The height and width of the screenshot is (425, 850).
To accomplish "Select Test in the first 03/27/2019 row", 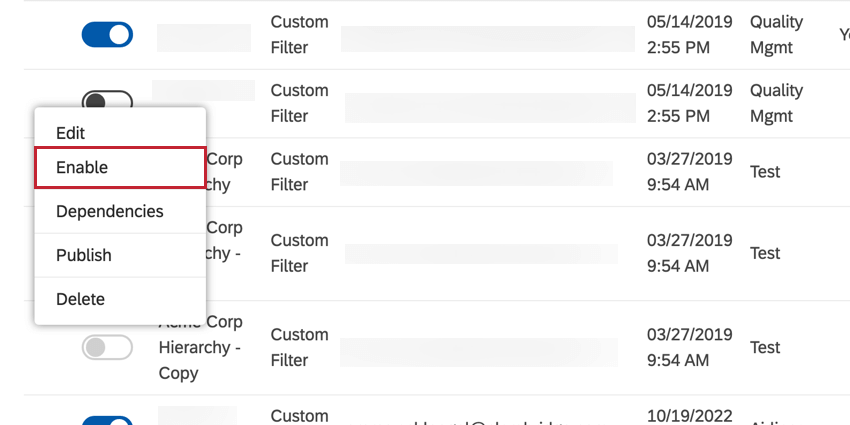I will pos(765,172).
